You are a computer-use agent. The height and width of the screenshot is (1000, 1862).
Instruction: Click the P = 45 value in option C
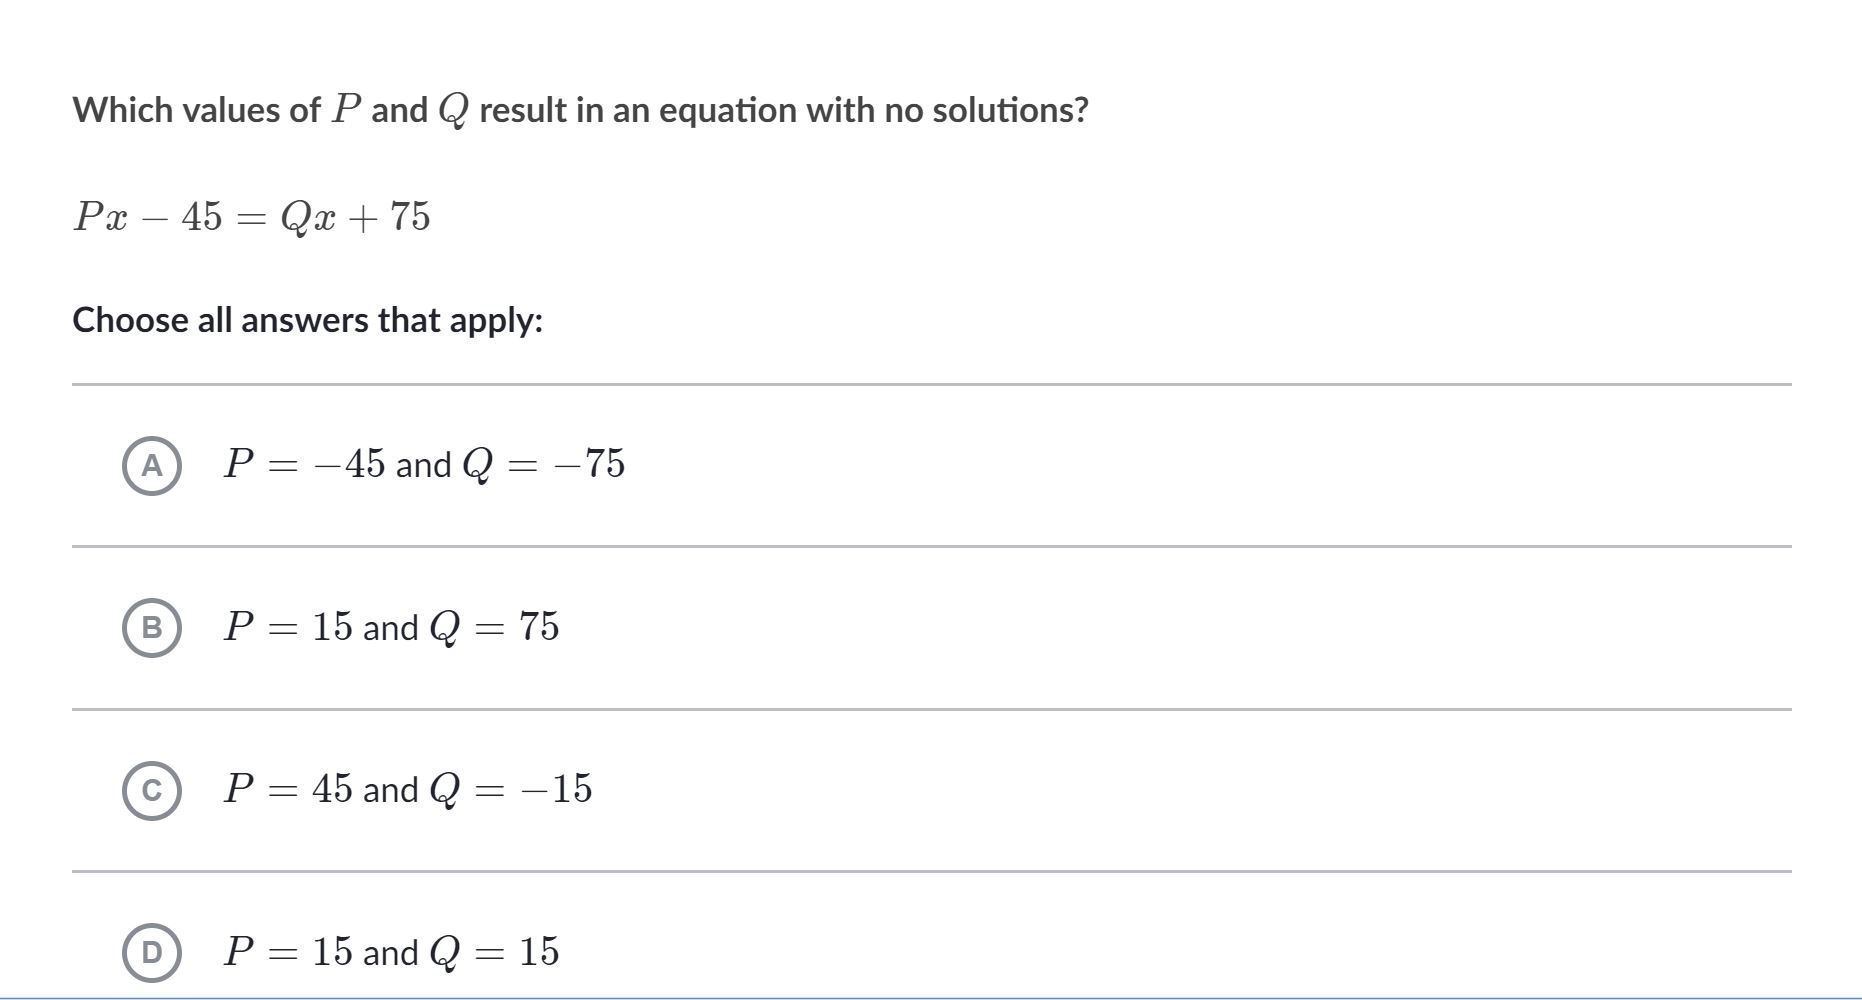(288, 789)
